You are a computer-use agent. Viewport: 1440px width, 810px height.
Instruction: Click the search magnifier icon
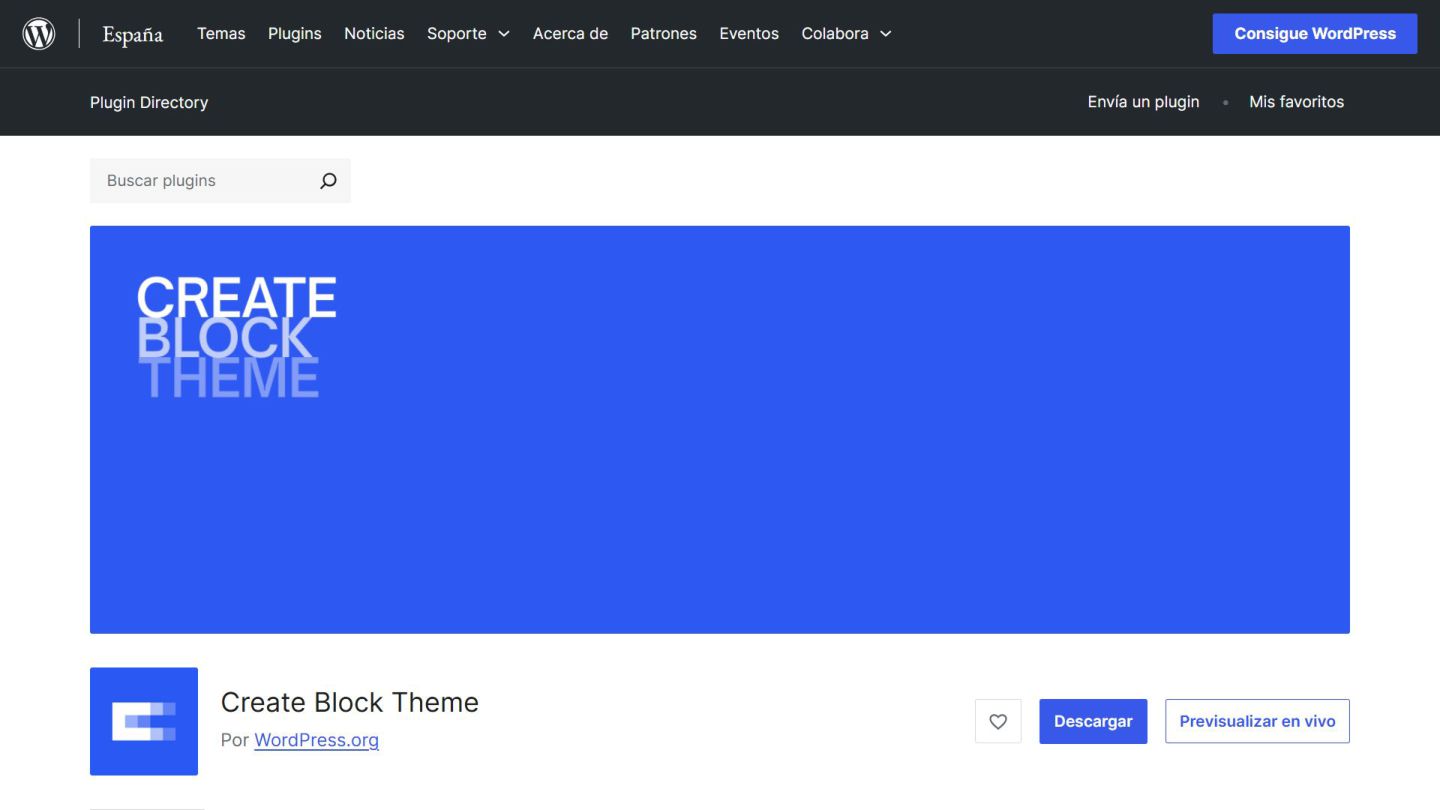328,181
